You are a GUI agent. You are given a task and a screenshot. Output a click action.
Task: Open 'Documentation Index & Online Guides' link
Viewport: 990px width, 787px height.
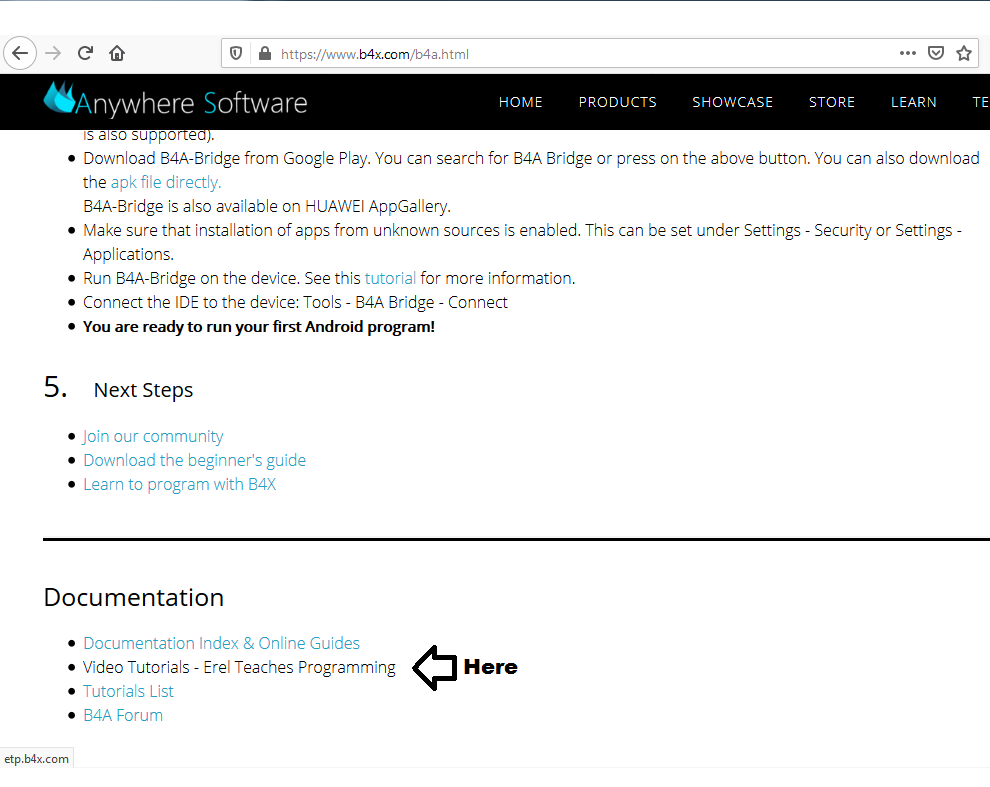coord(221,643)
